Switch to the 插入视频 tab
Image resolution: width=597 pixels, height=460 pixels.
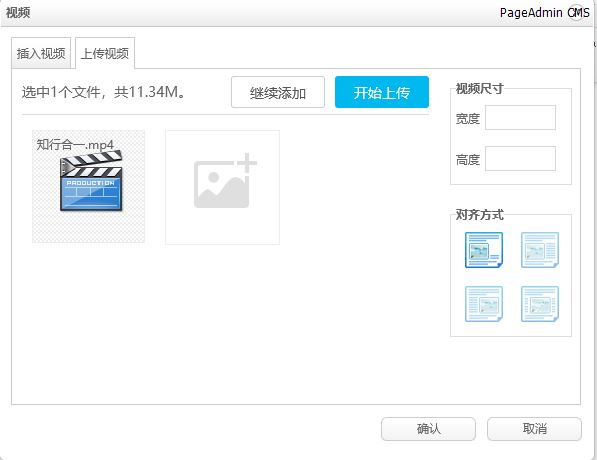tap(41, 53)
